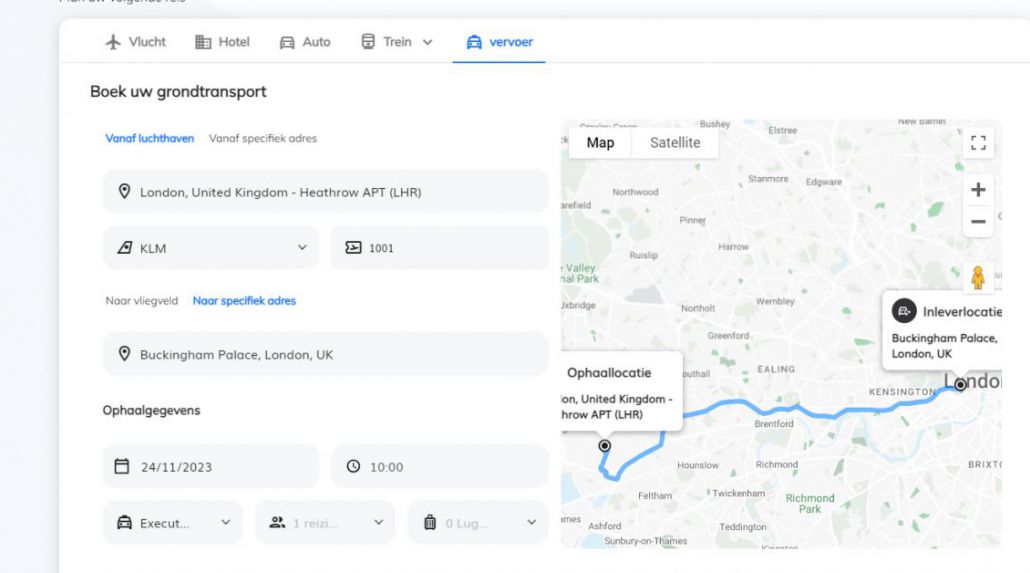The height and width of the screenshot is (573, 1030).
Task: Switch map to Satellite view
Action: (675, 142)
